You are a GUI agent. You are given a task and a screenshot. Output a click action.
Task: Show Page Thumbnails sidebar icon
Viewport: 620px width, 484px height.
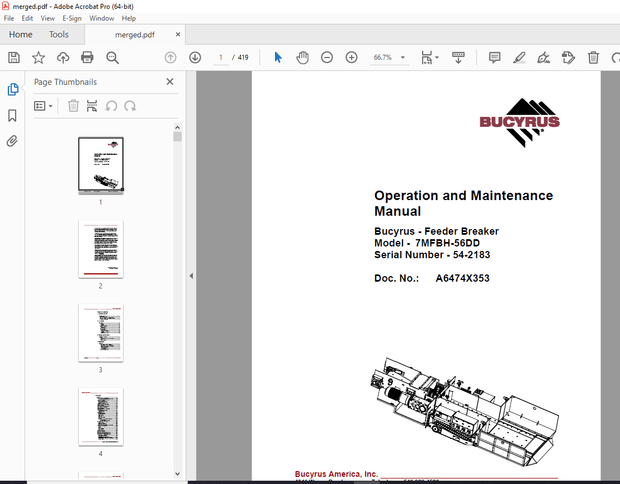[13, 89]
